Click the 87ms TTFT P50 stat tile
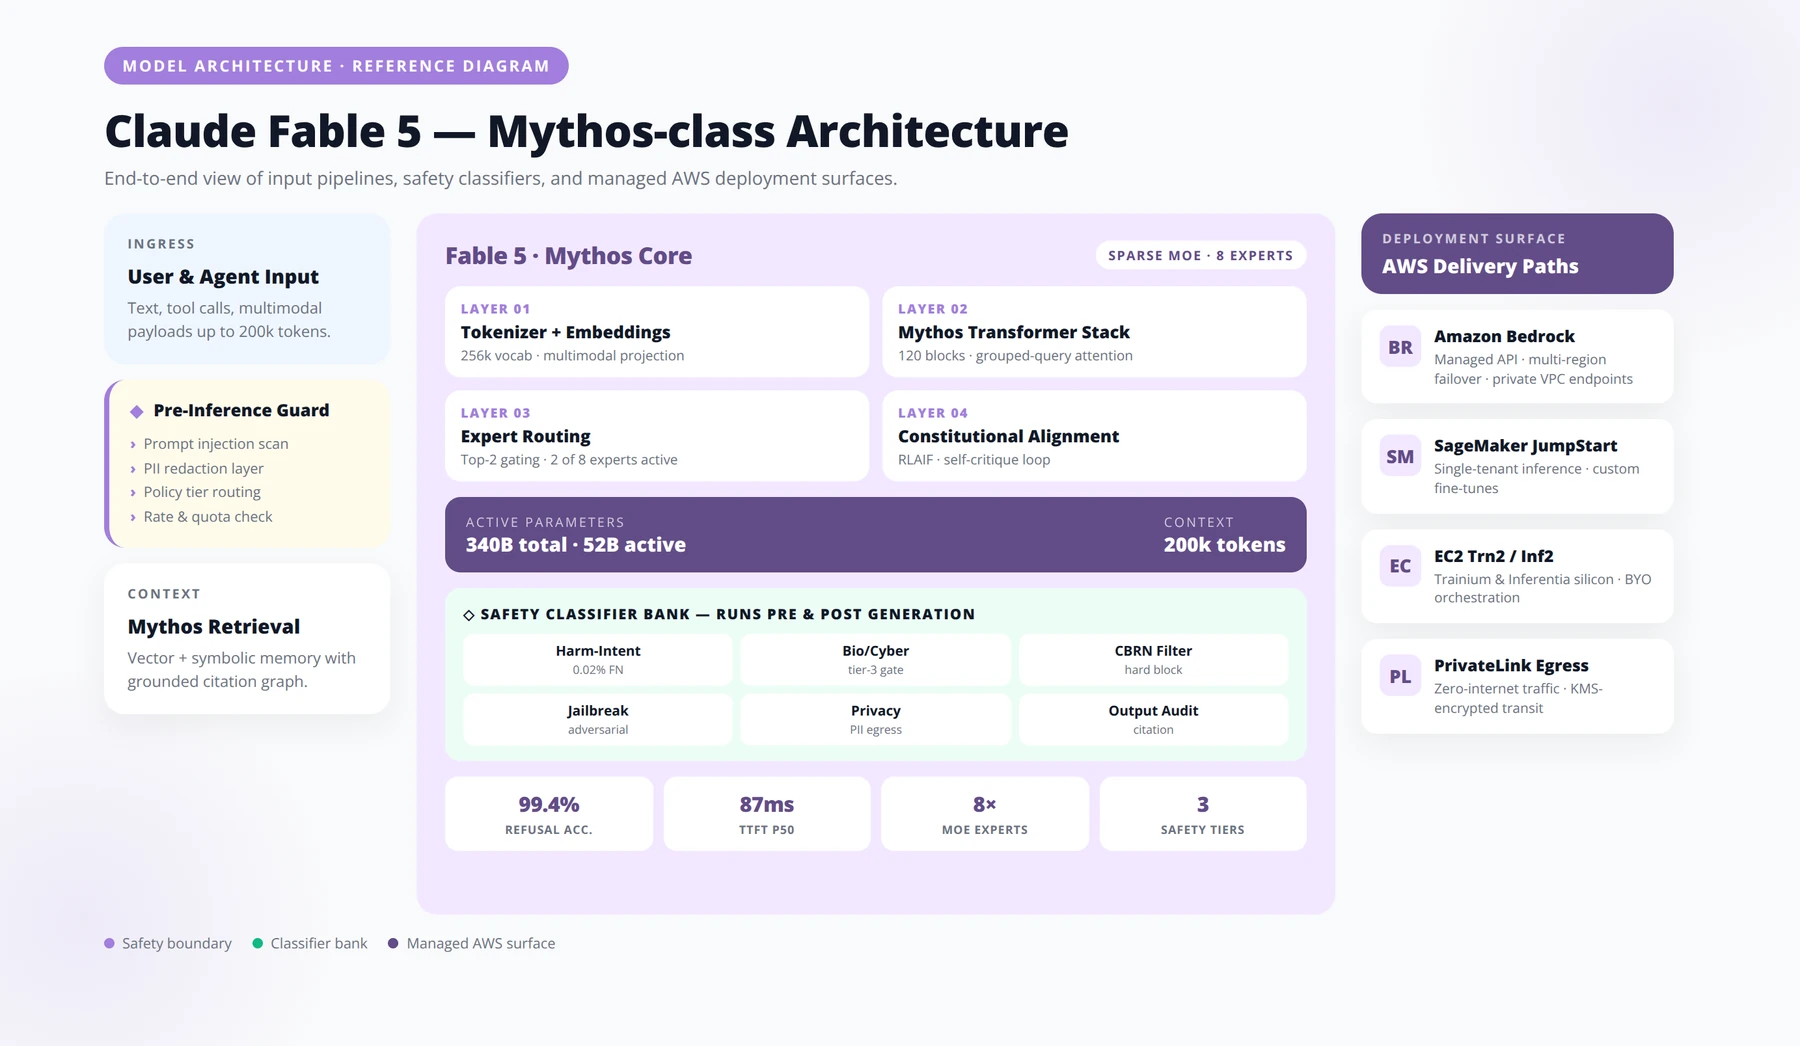 click(767, 814)
